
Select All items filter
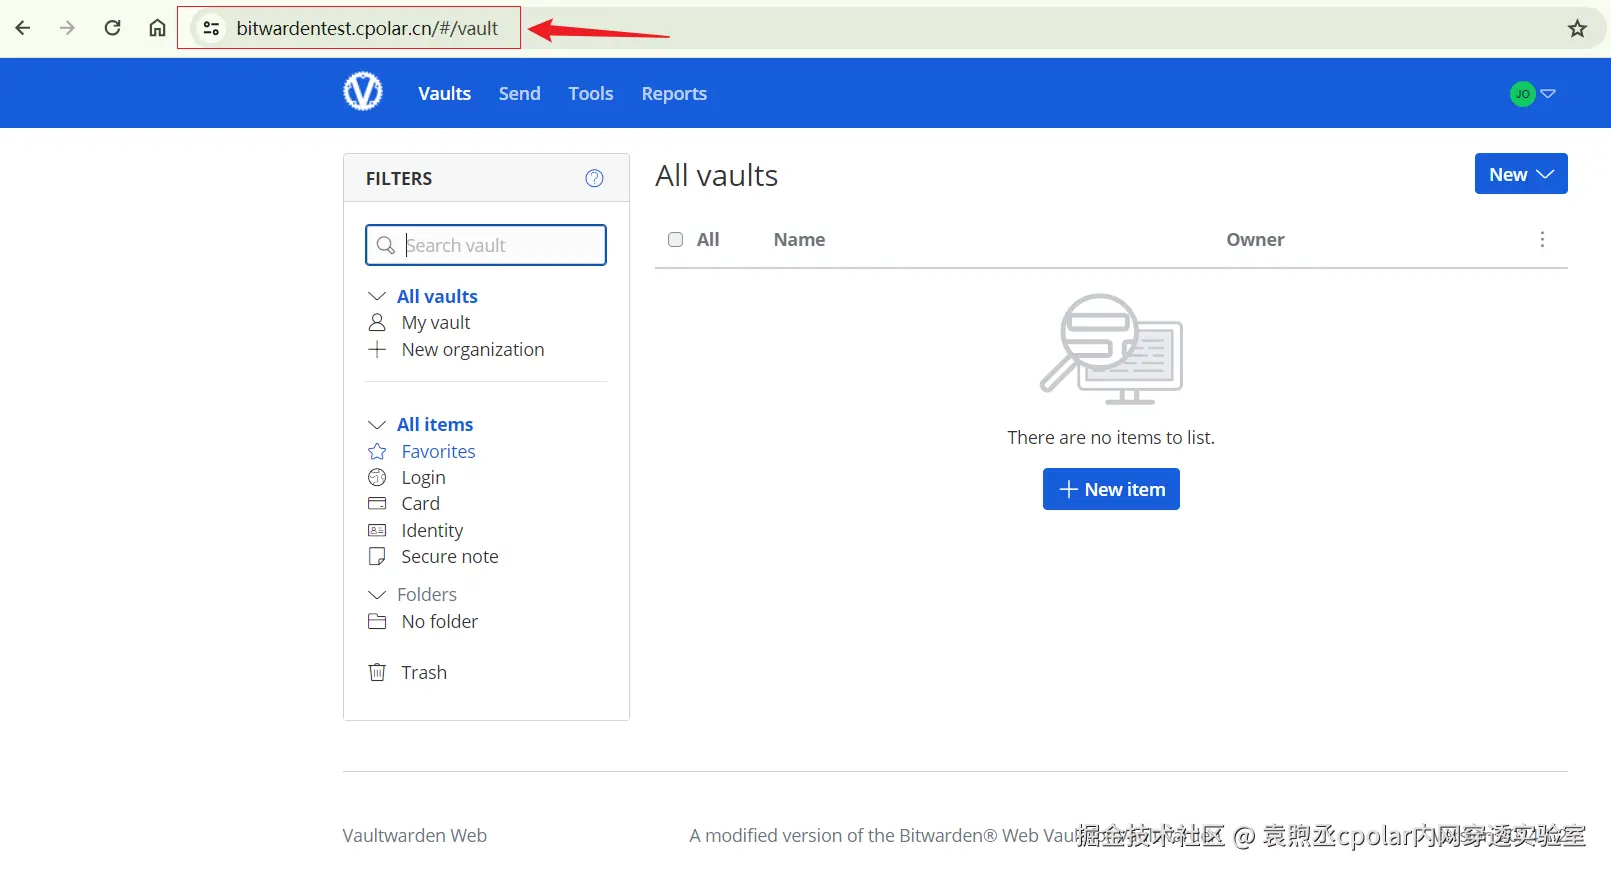click(435, 424)
